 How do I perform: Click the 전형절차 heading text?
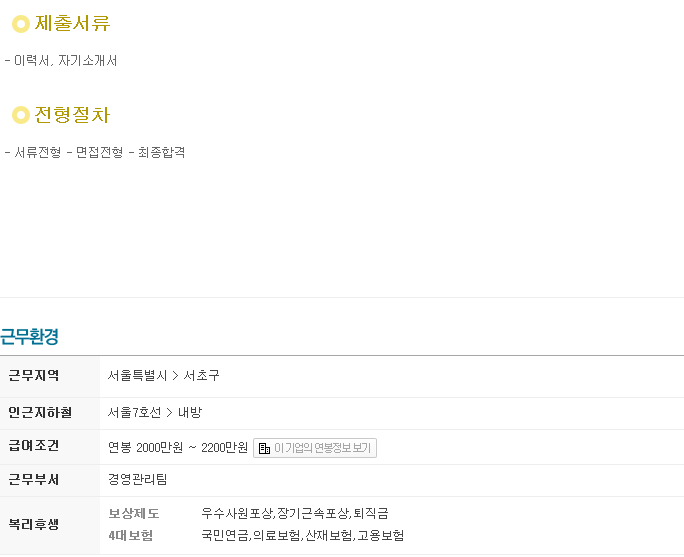coord(72,115)
